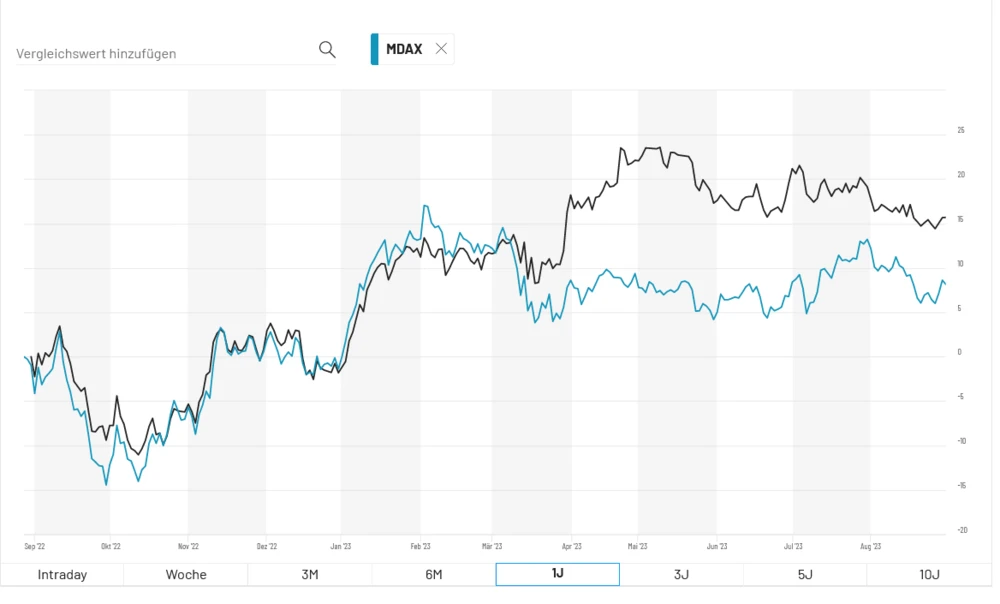This screenshot has height=604, width=1000.
Task: Switch to the Intraday time range
Action: pos(62,574)
